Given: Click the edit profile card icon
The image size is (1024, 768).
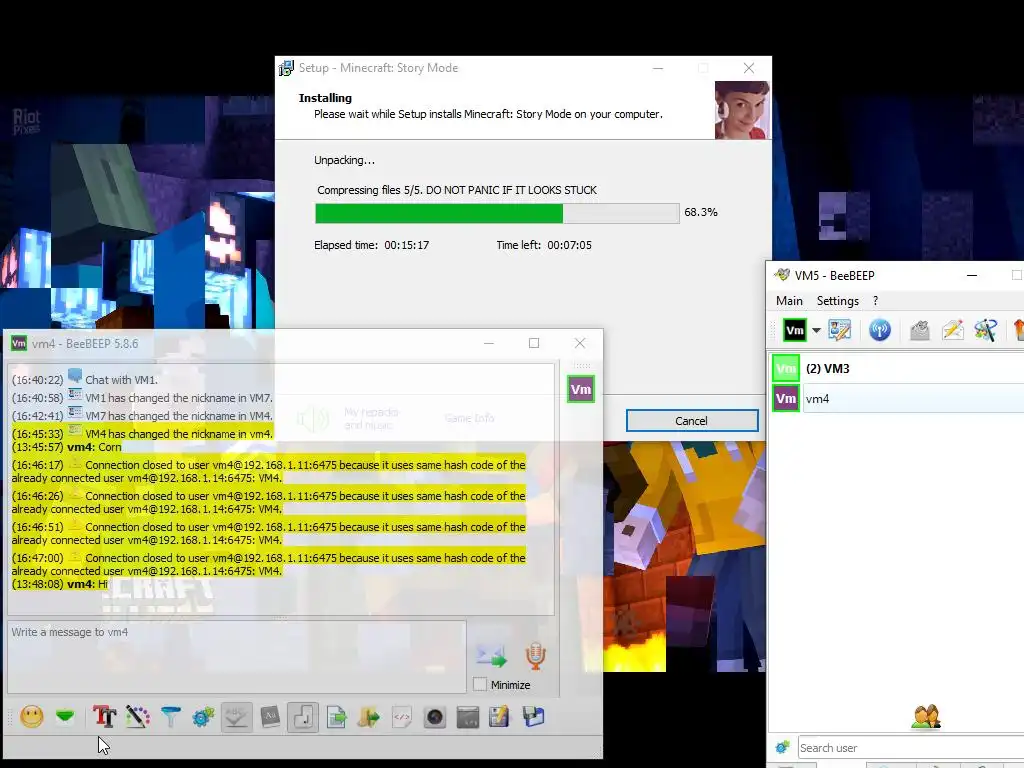Looking at the screenshot, I should click(x=840, y=330).
